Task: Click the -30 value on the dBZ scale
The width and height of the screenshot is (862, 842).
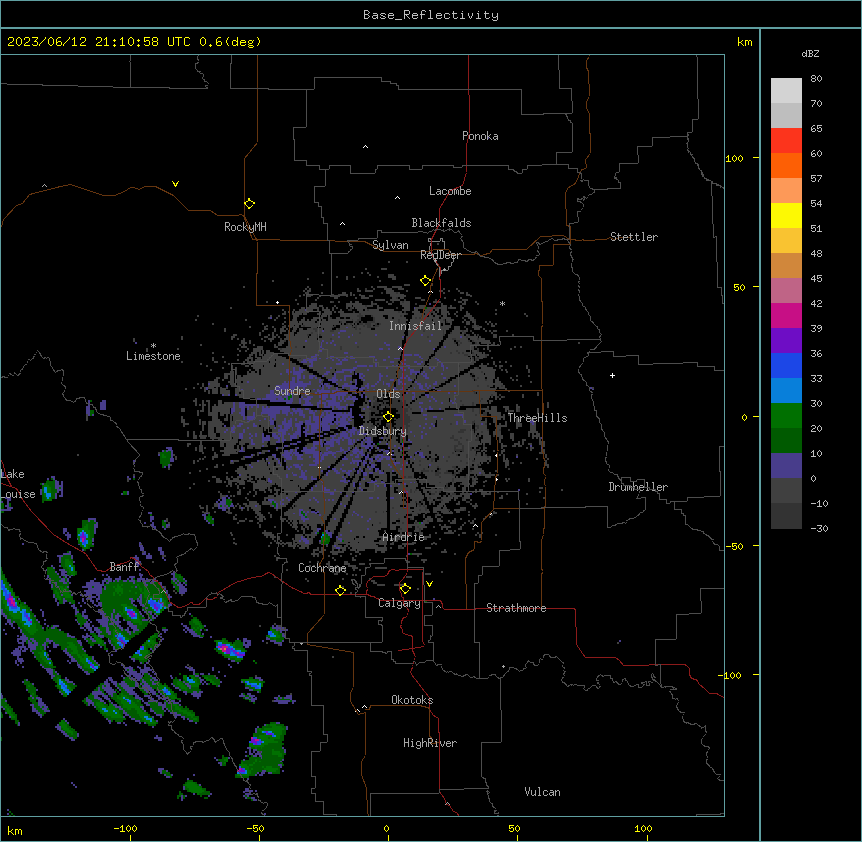Action: (819, 528)
